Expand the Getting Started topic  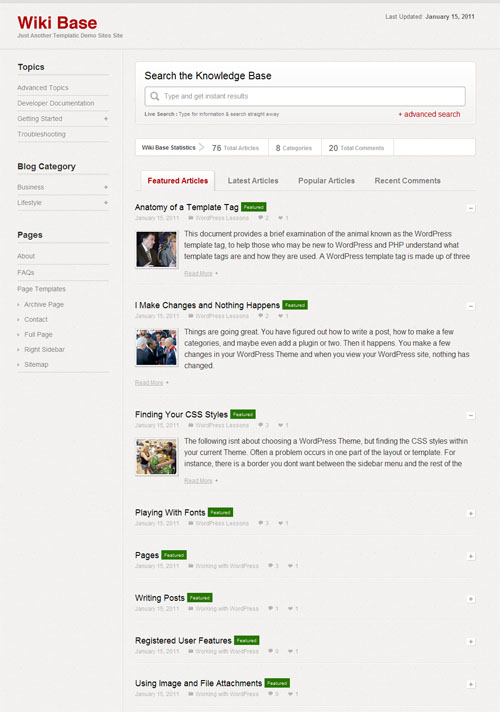[106, 119]
